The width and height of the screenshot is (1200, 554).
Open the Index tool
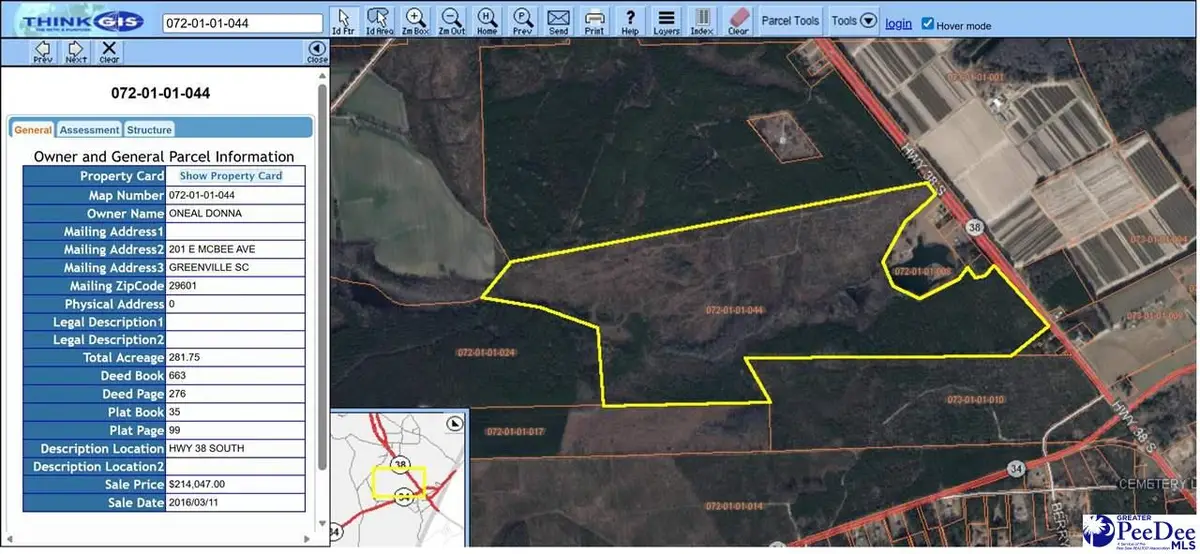702,20
